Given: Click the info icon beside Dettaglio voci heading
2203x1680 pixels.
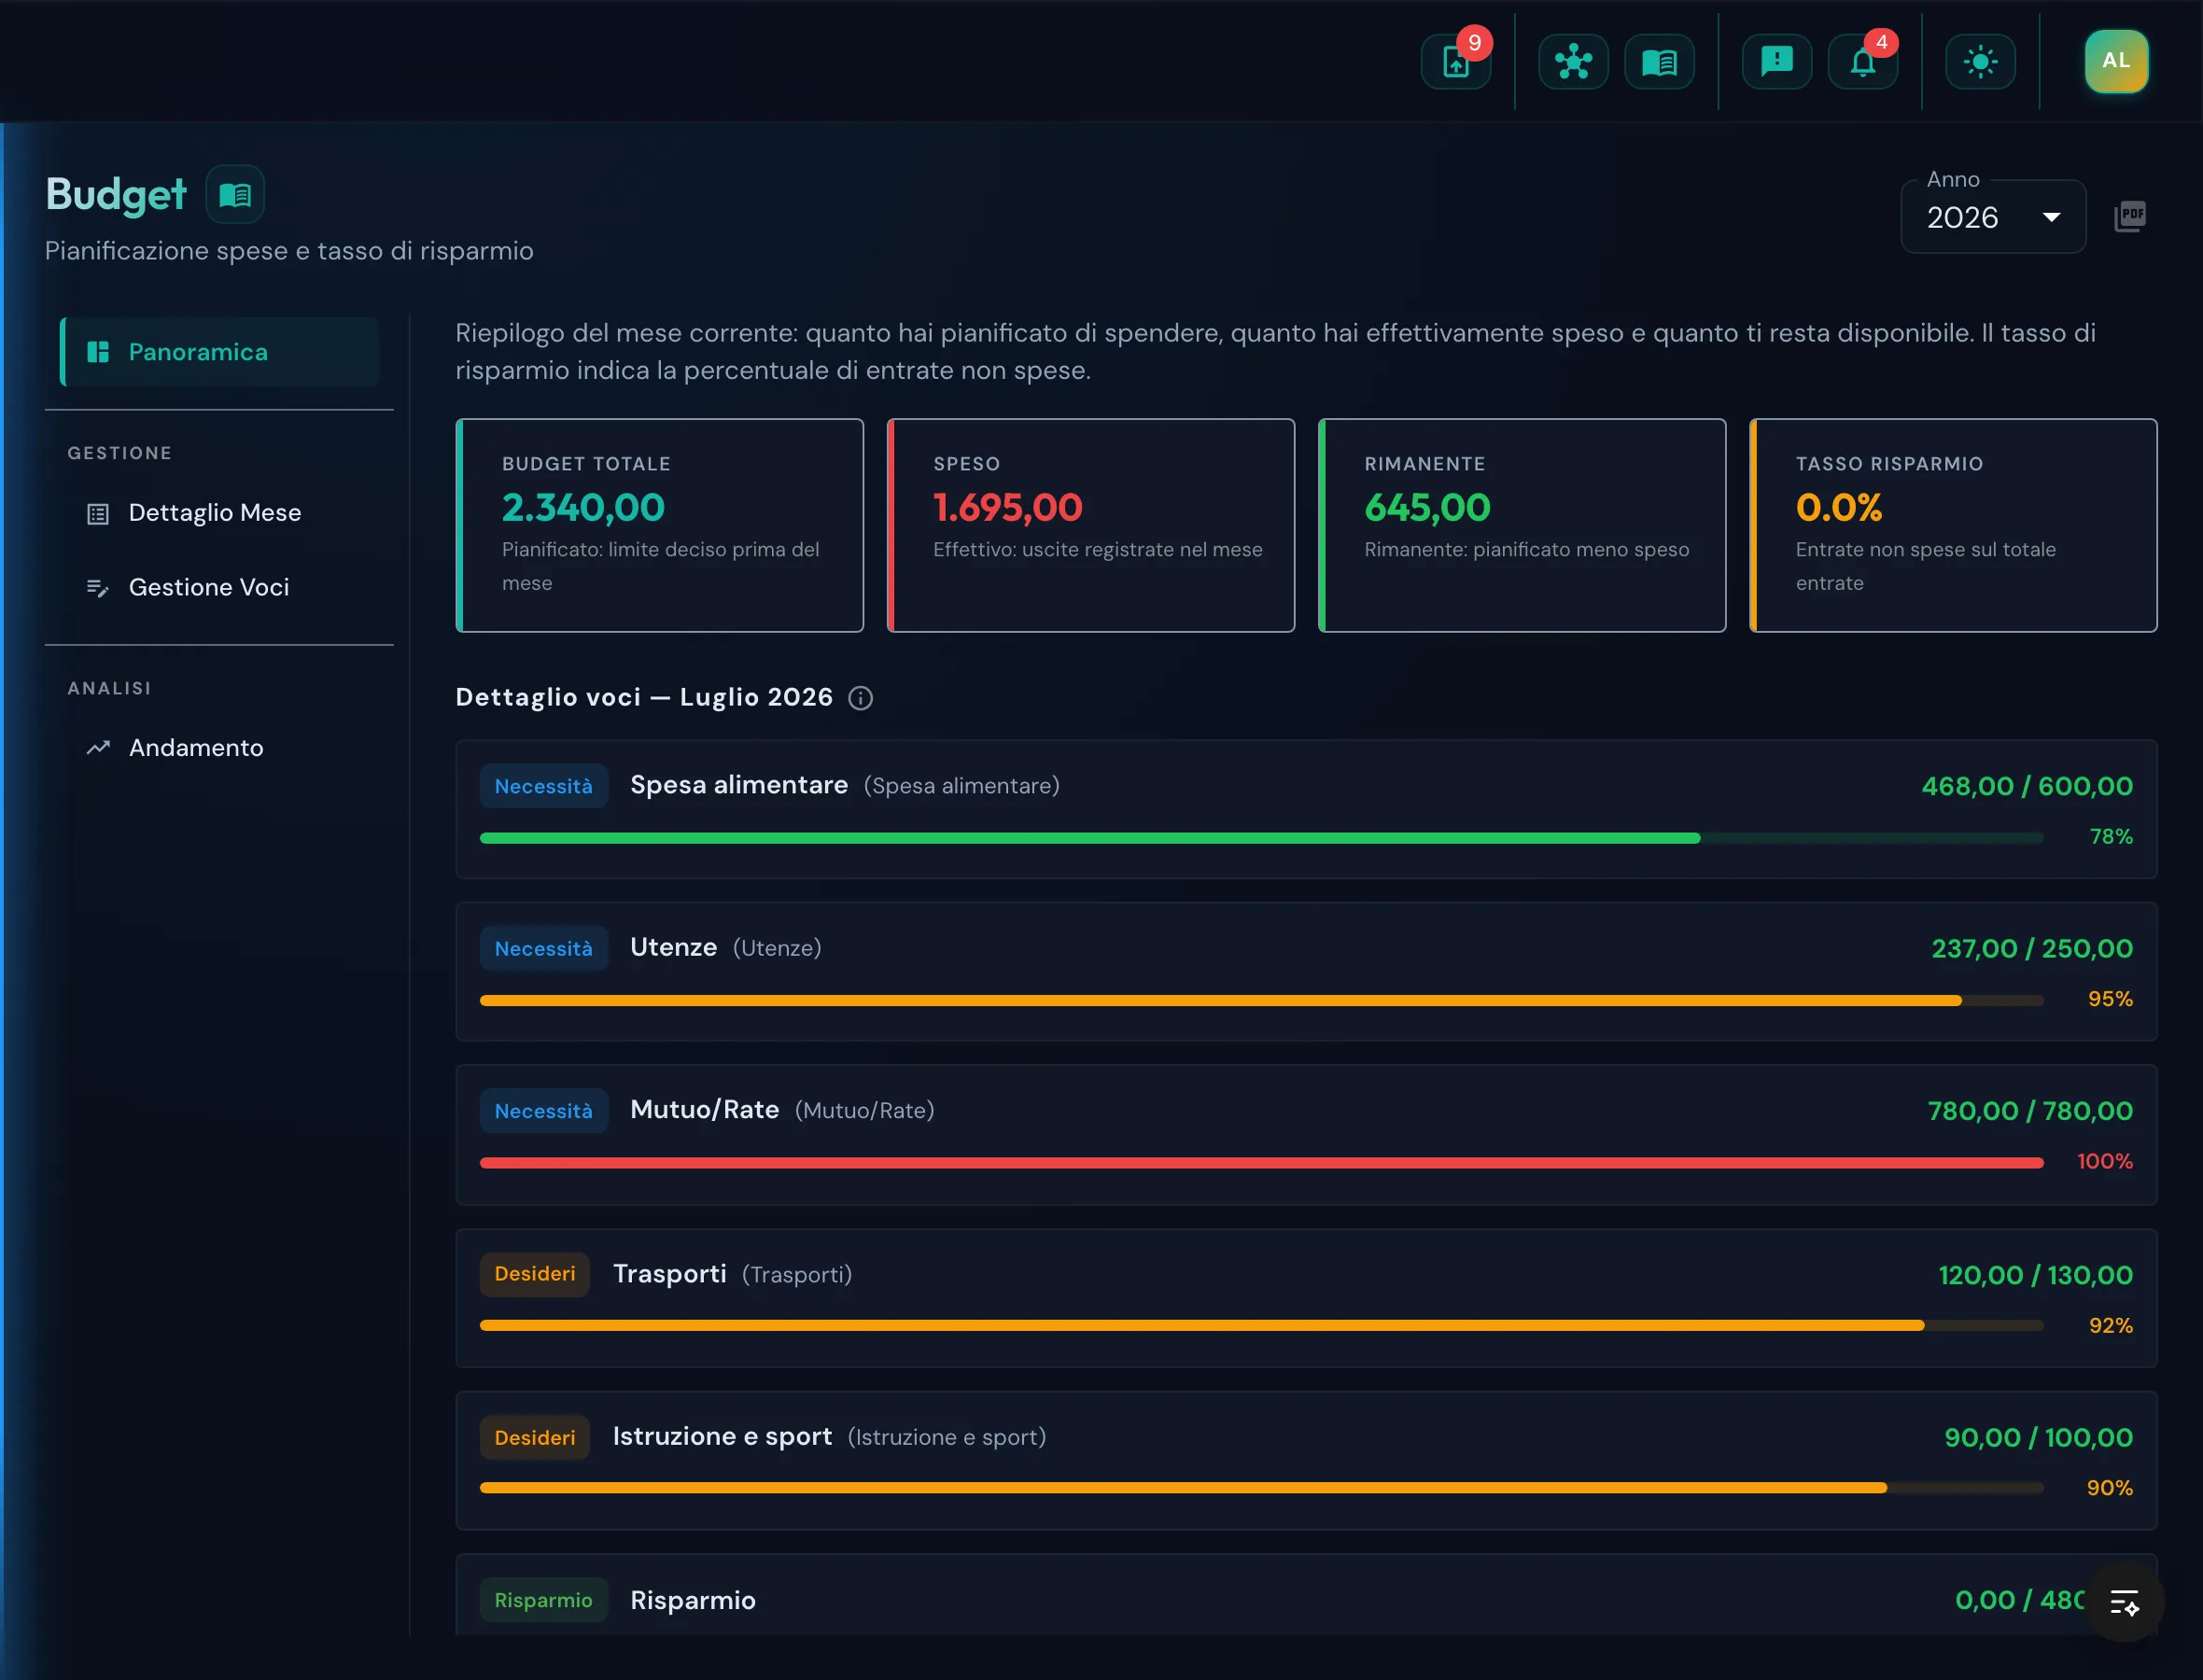Looking at the screenshot, I should [x=860, y=698].
